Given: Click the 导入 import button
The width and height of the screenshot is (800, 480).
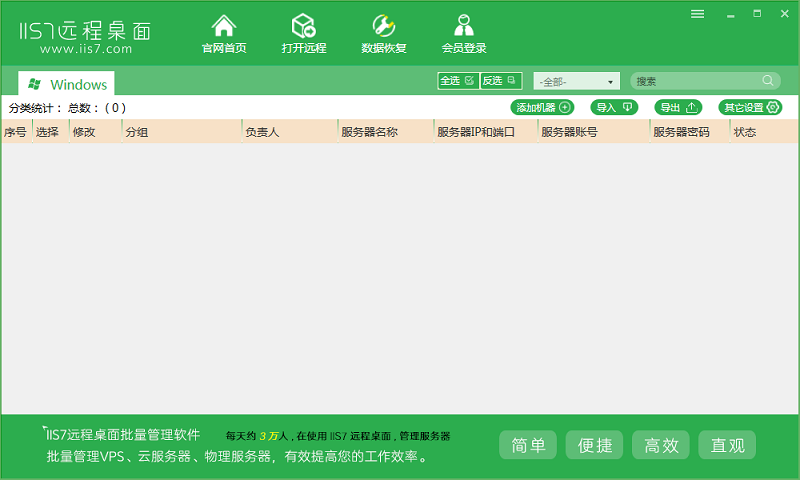Looking at the screenshot, I should [x=614, y=107].
